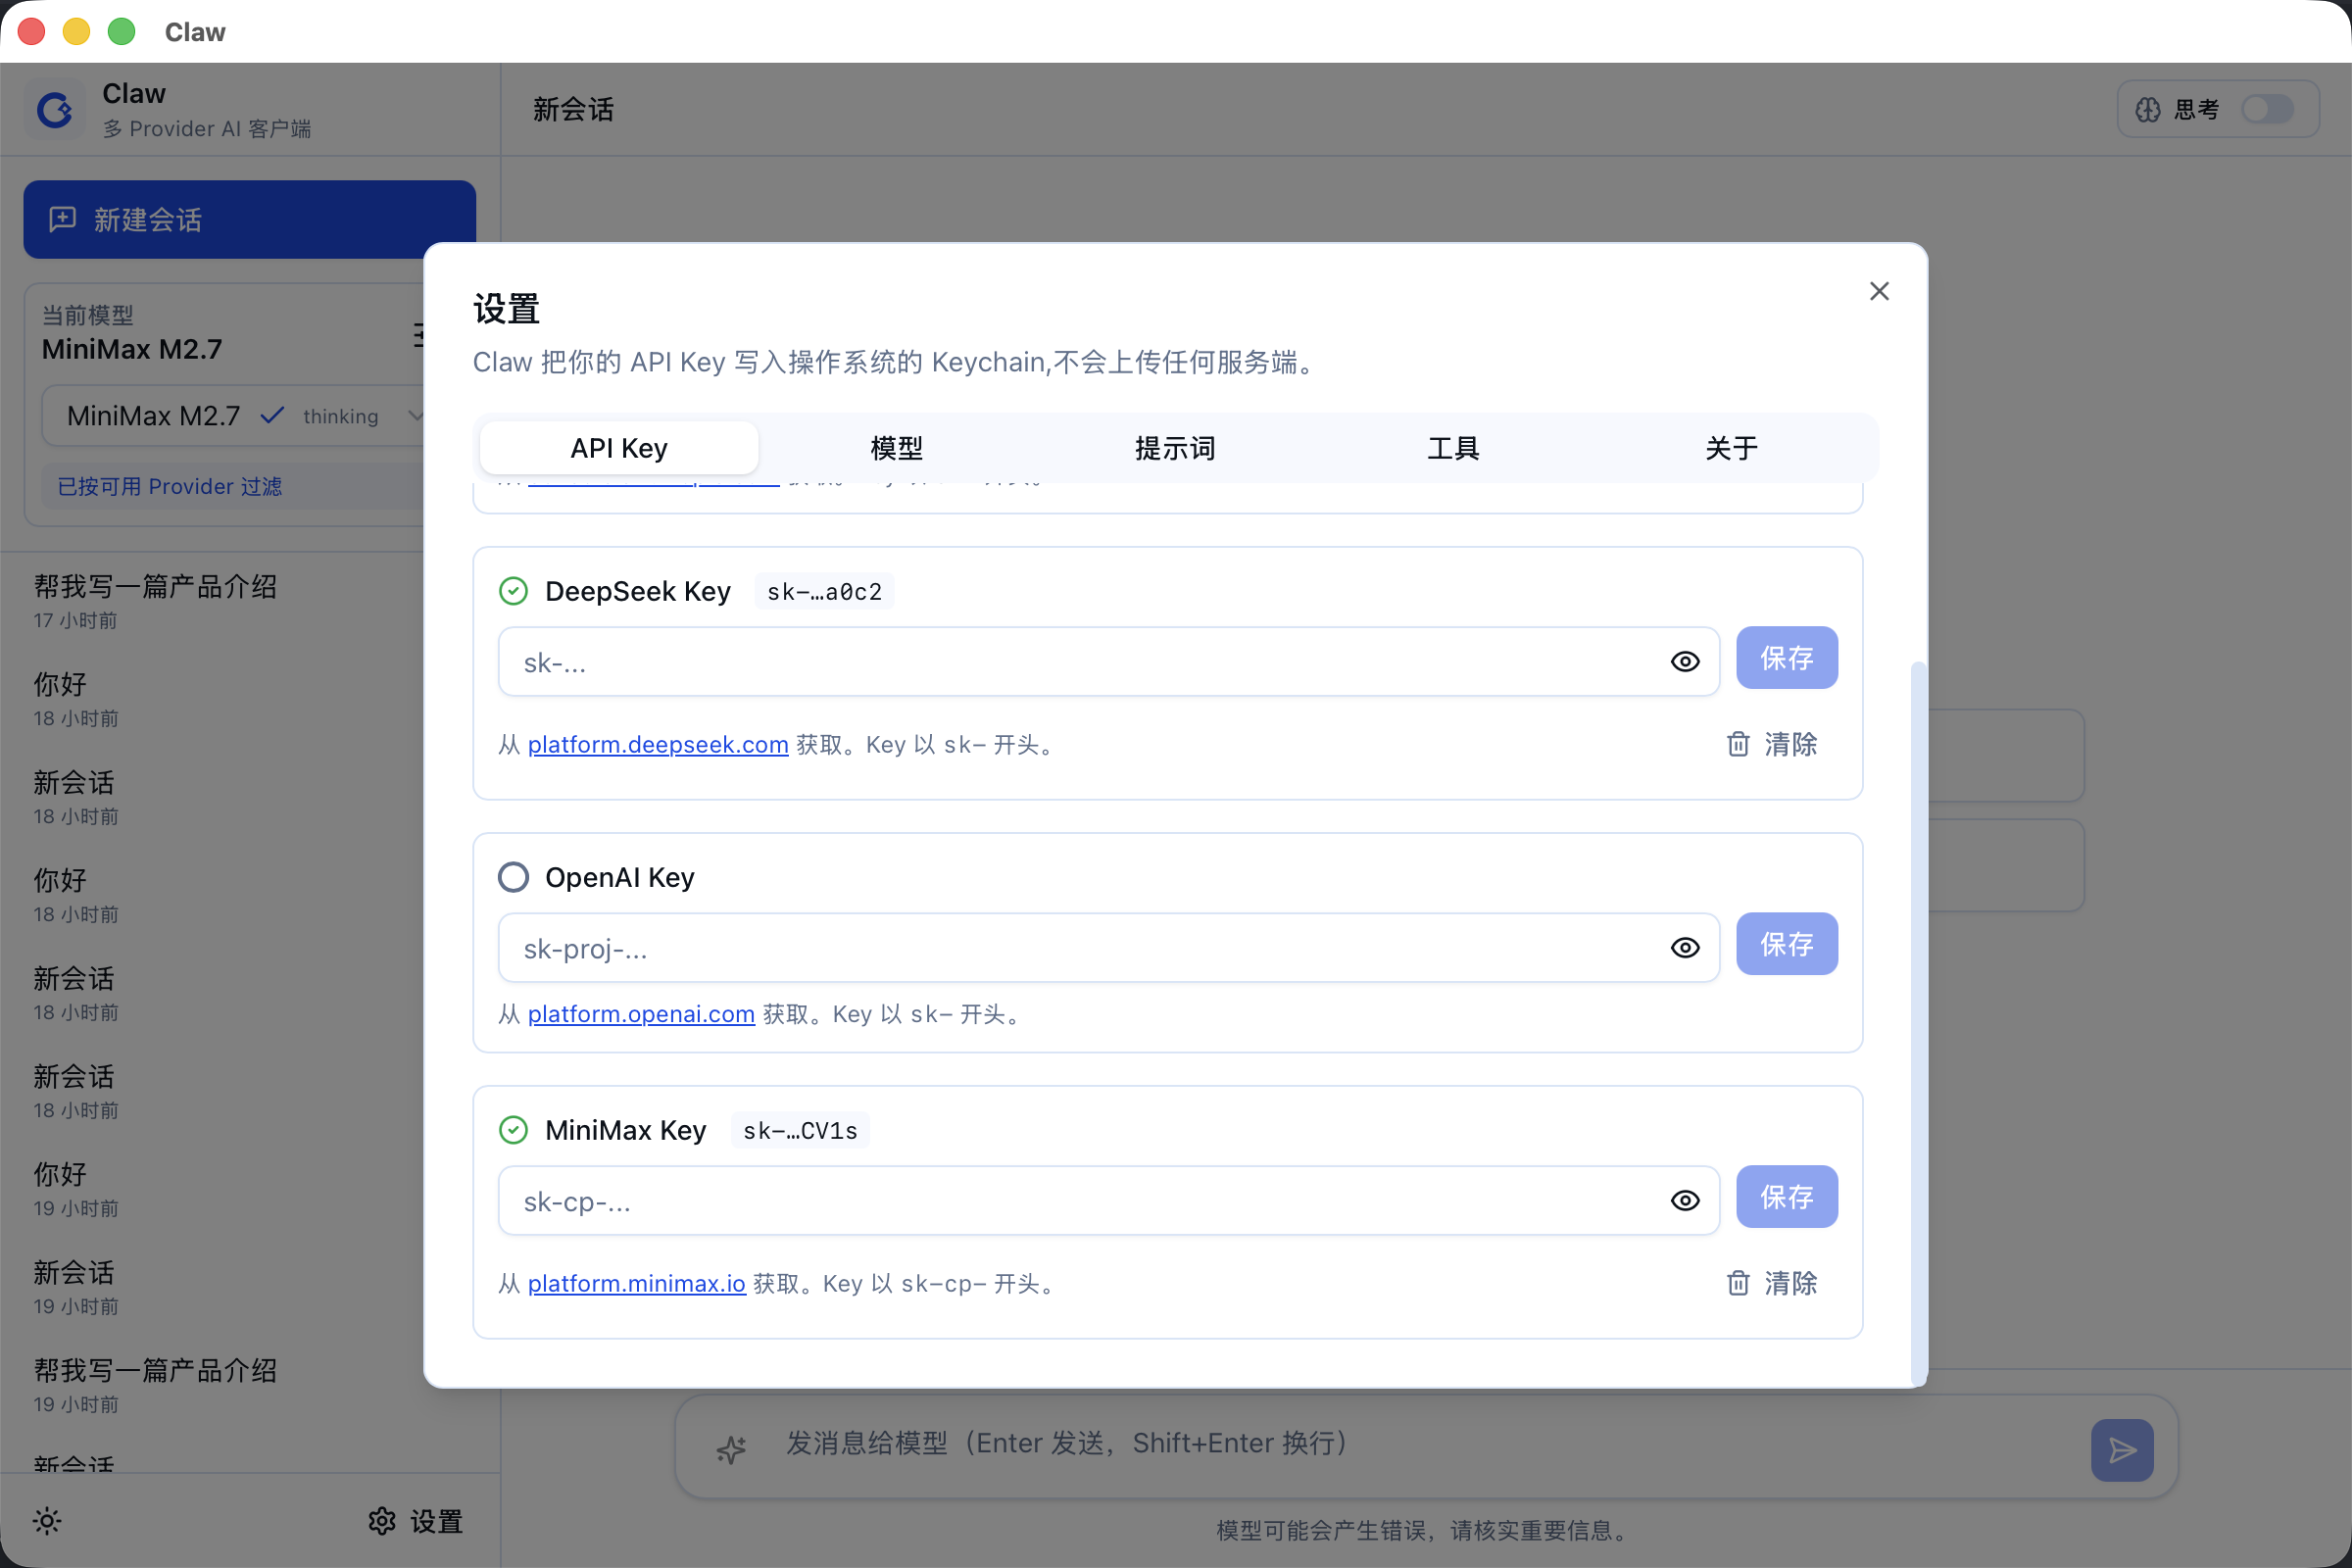
Task: Open platform.deepseek.com link
Action: coord(658,745)
